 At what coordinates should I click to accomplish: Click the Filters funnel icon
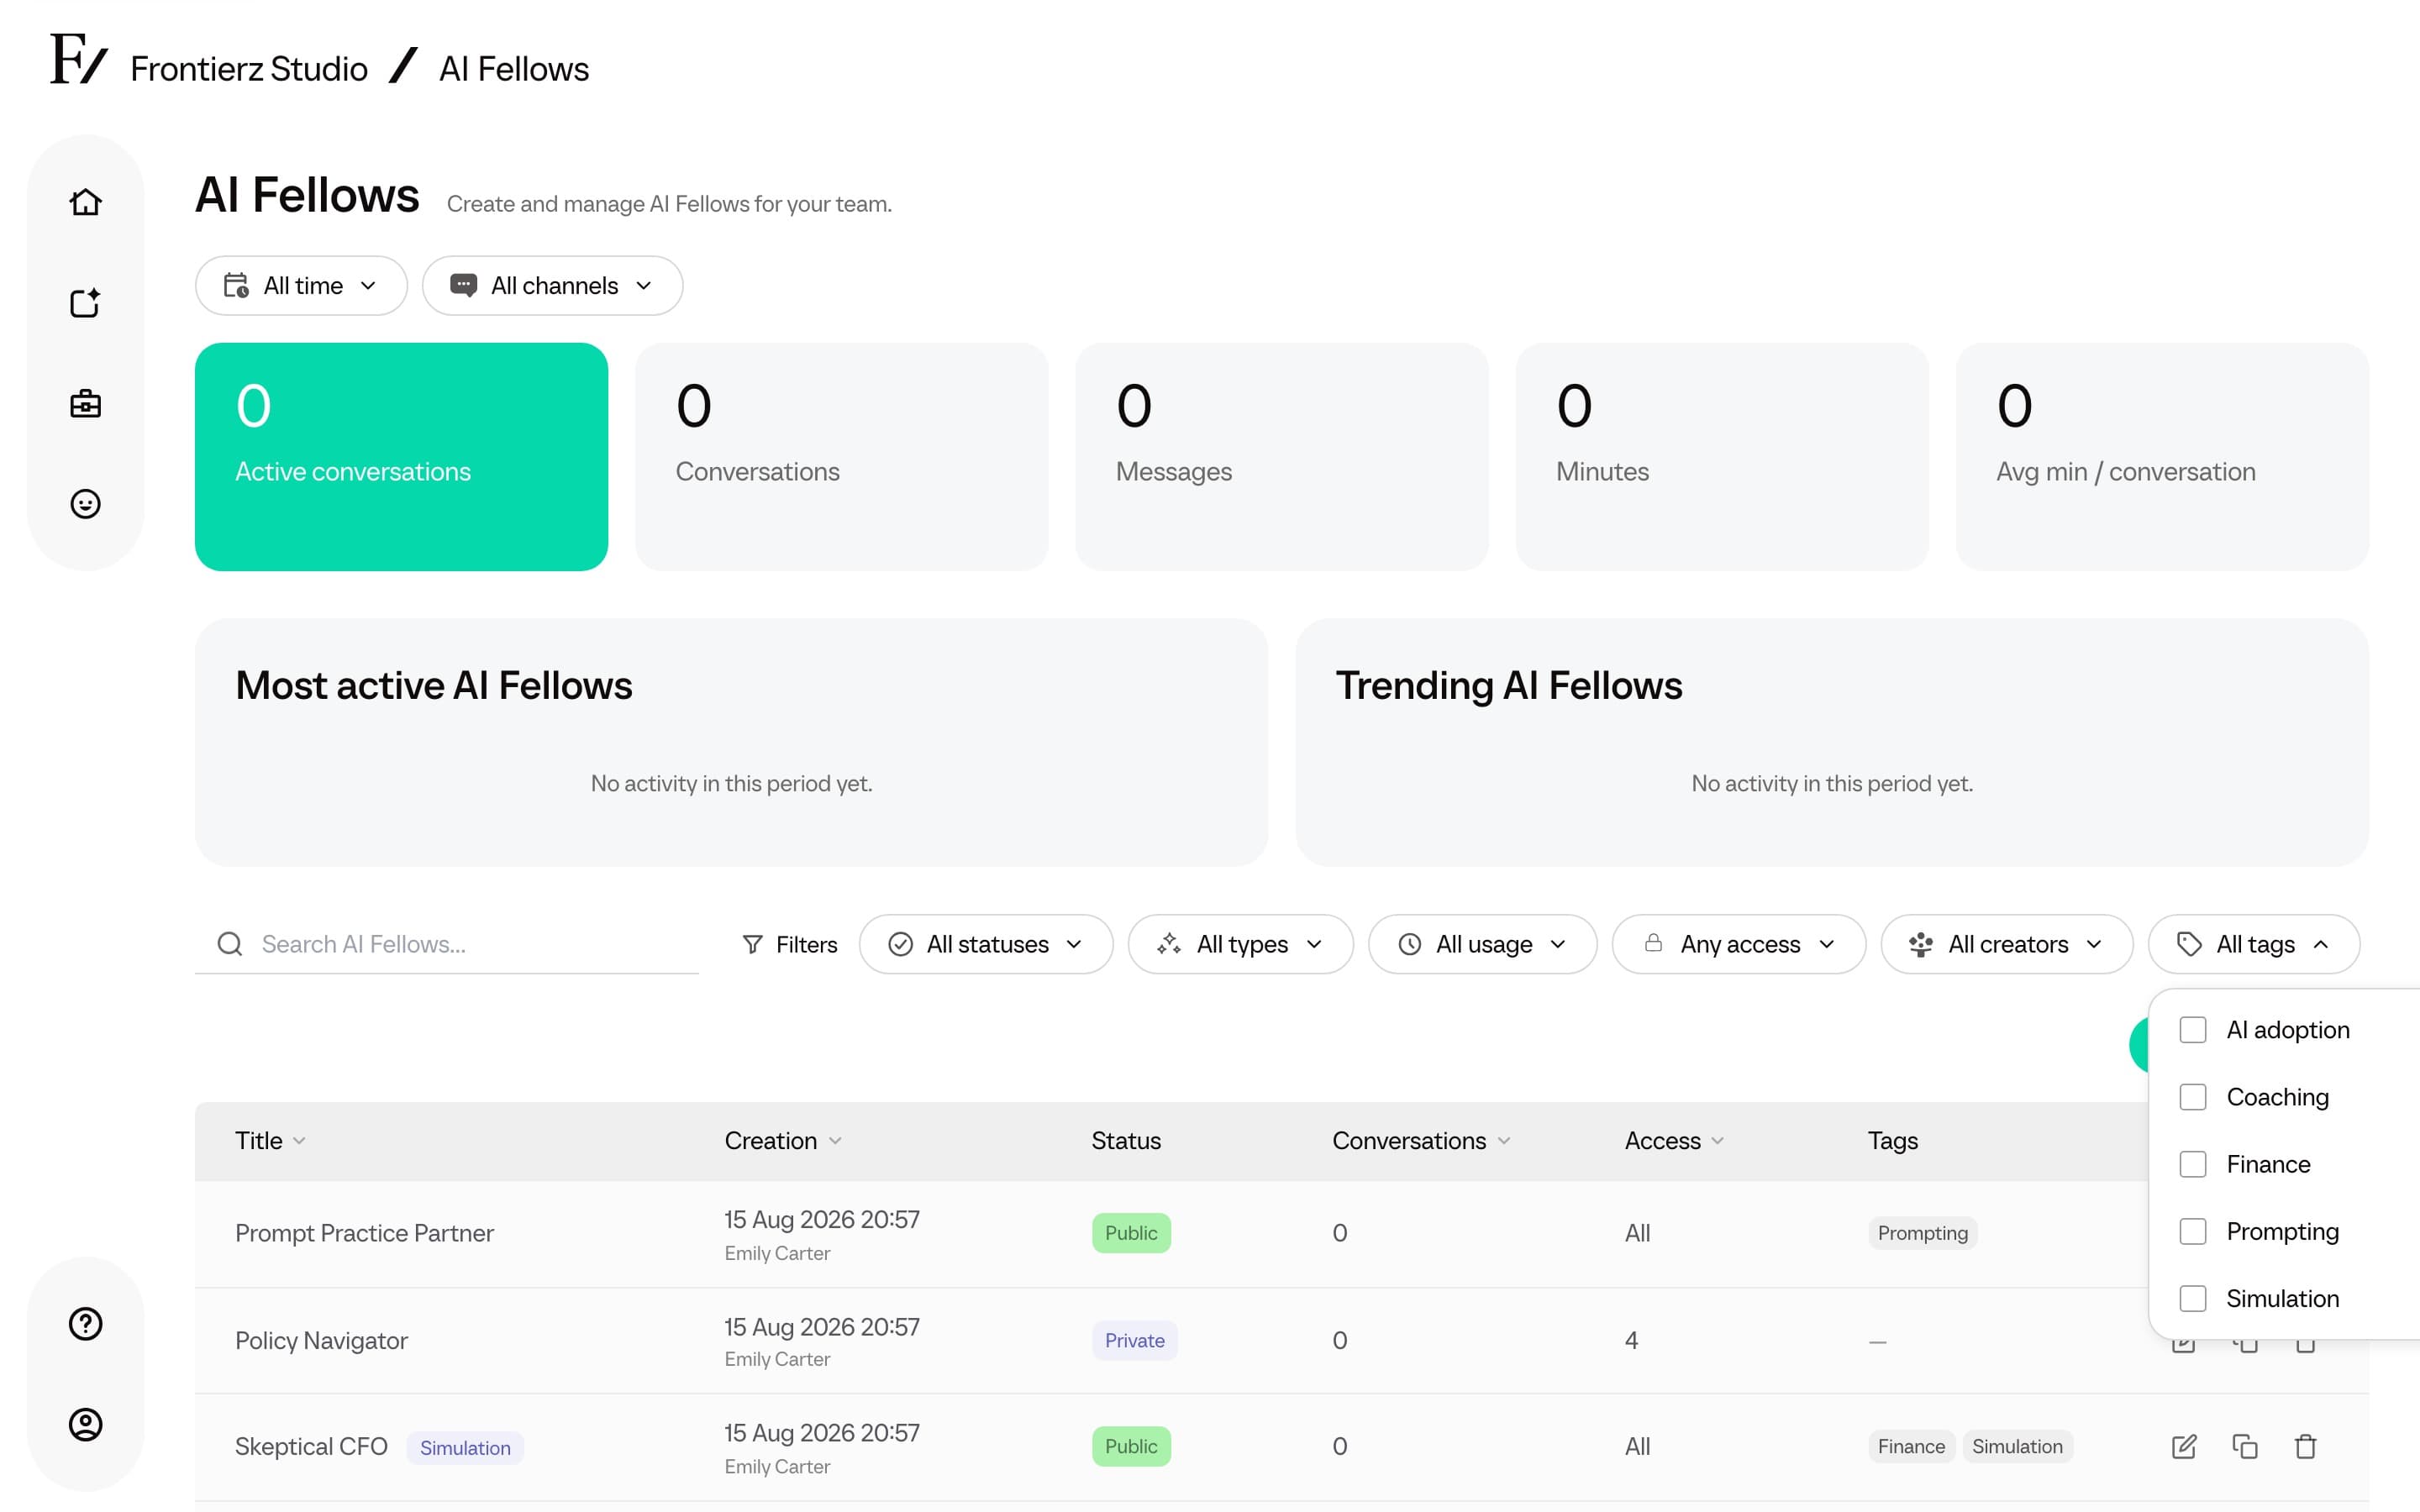point(752,944)
